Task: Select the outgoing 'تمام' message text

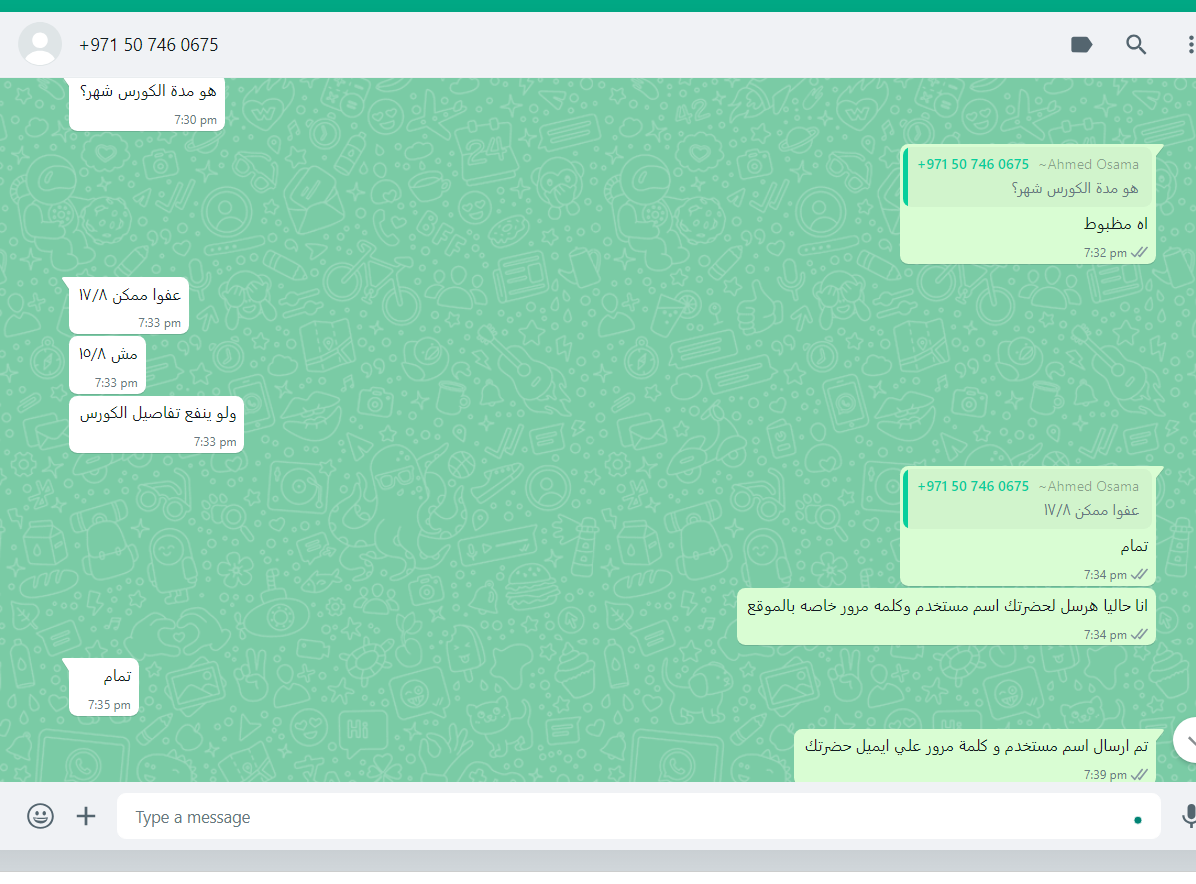Action: click(1133, 546)
